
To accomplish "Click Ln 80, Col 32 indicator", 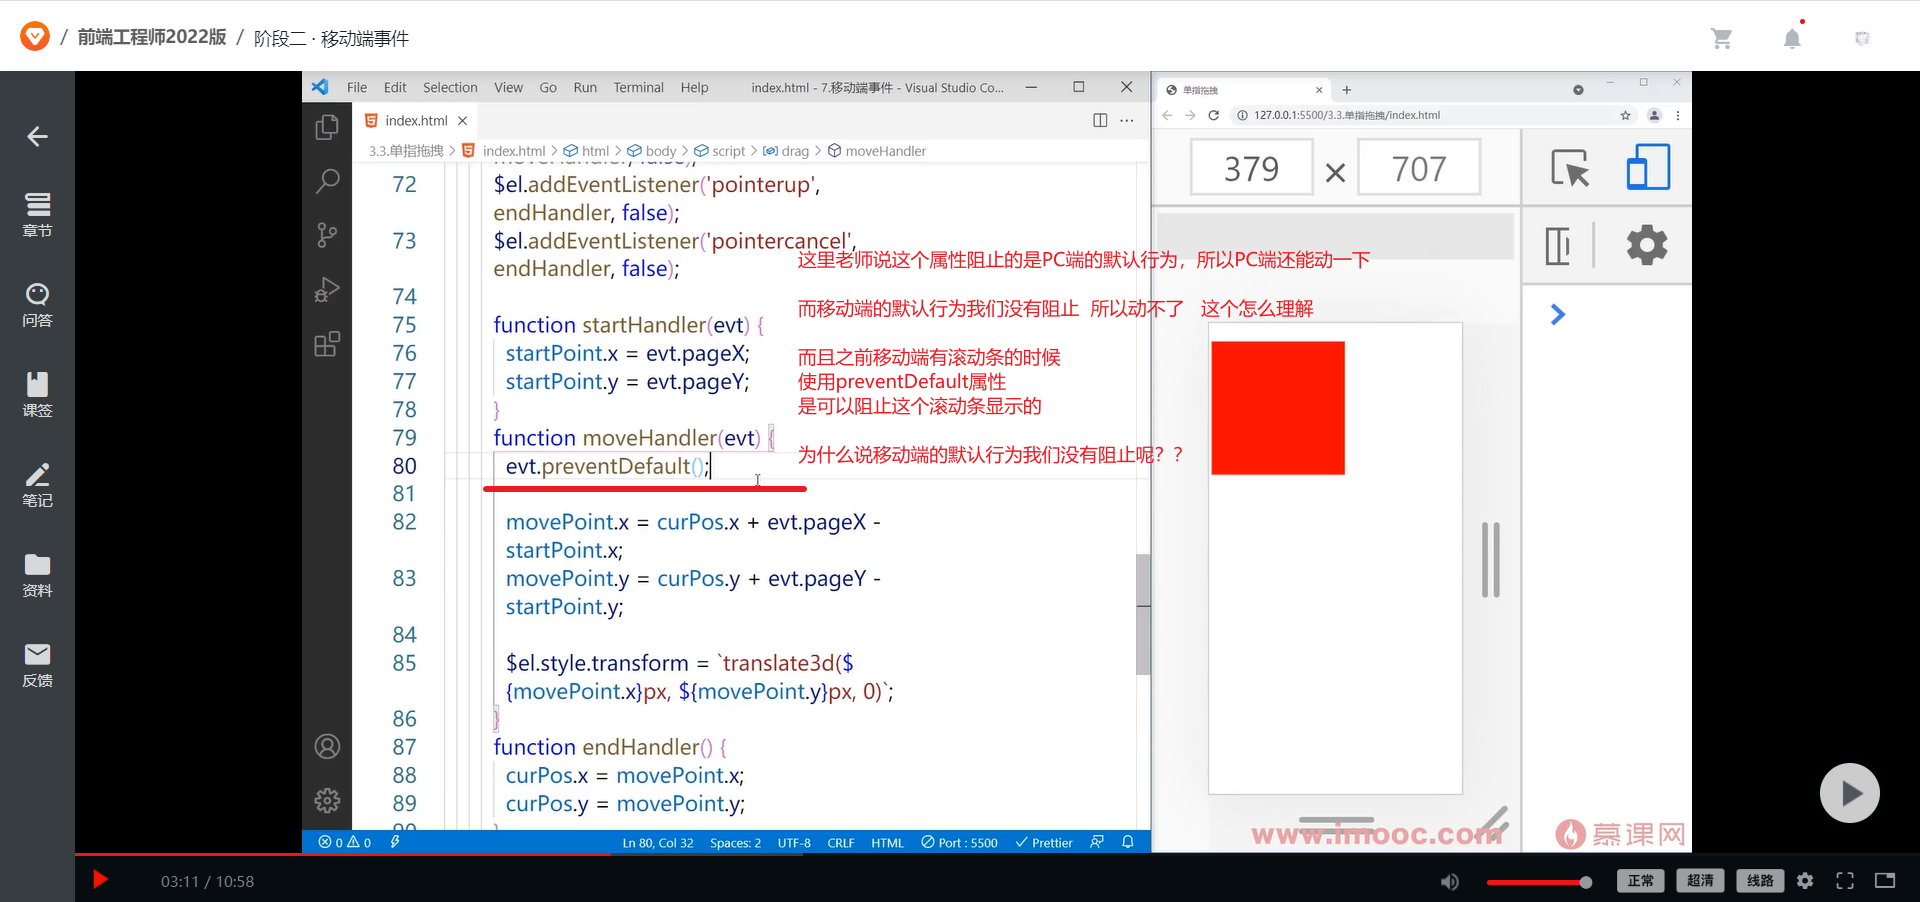I will coord(658,843).
